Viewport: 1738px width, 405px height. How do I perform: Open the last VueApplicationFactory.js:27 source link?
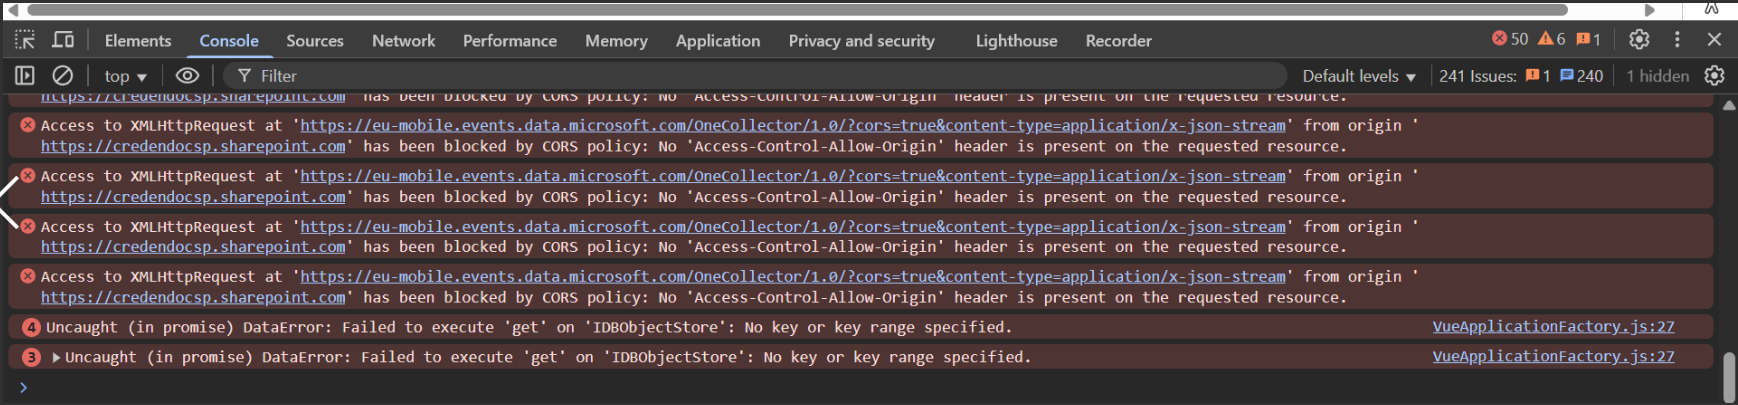point(1553,357)
